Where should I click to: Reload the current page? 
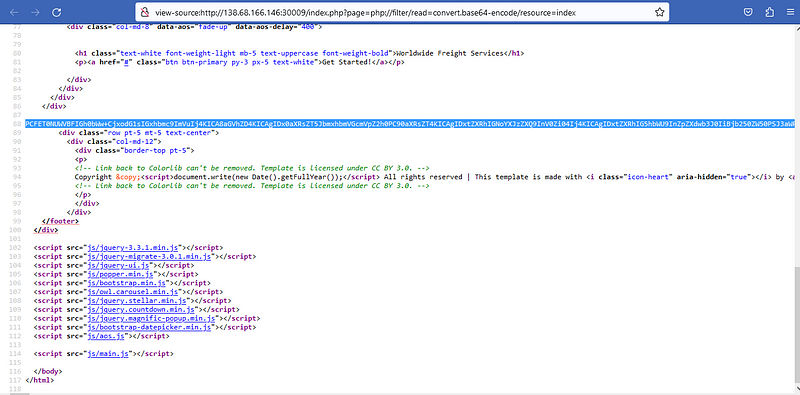[x=57, y=12]
